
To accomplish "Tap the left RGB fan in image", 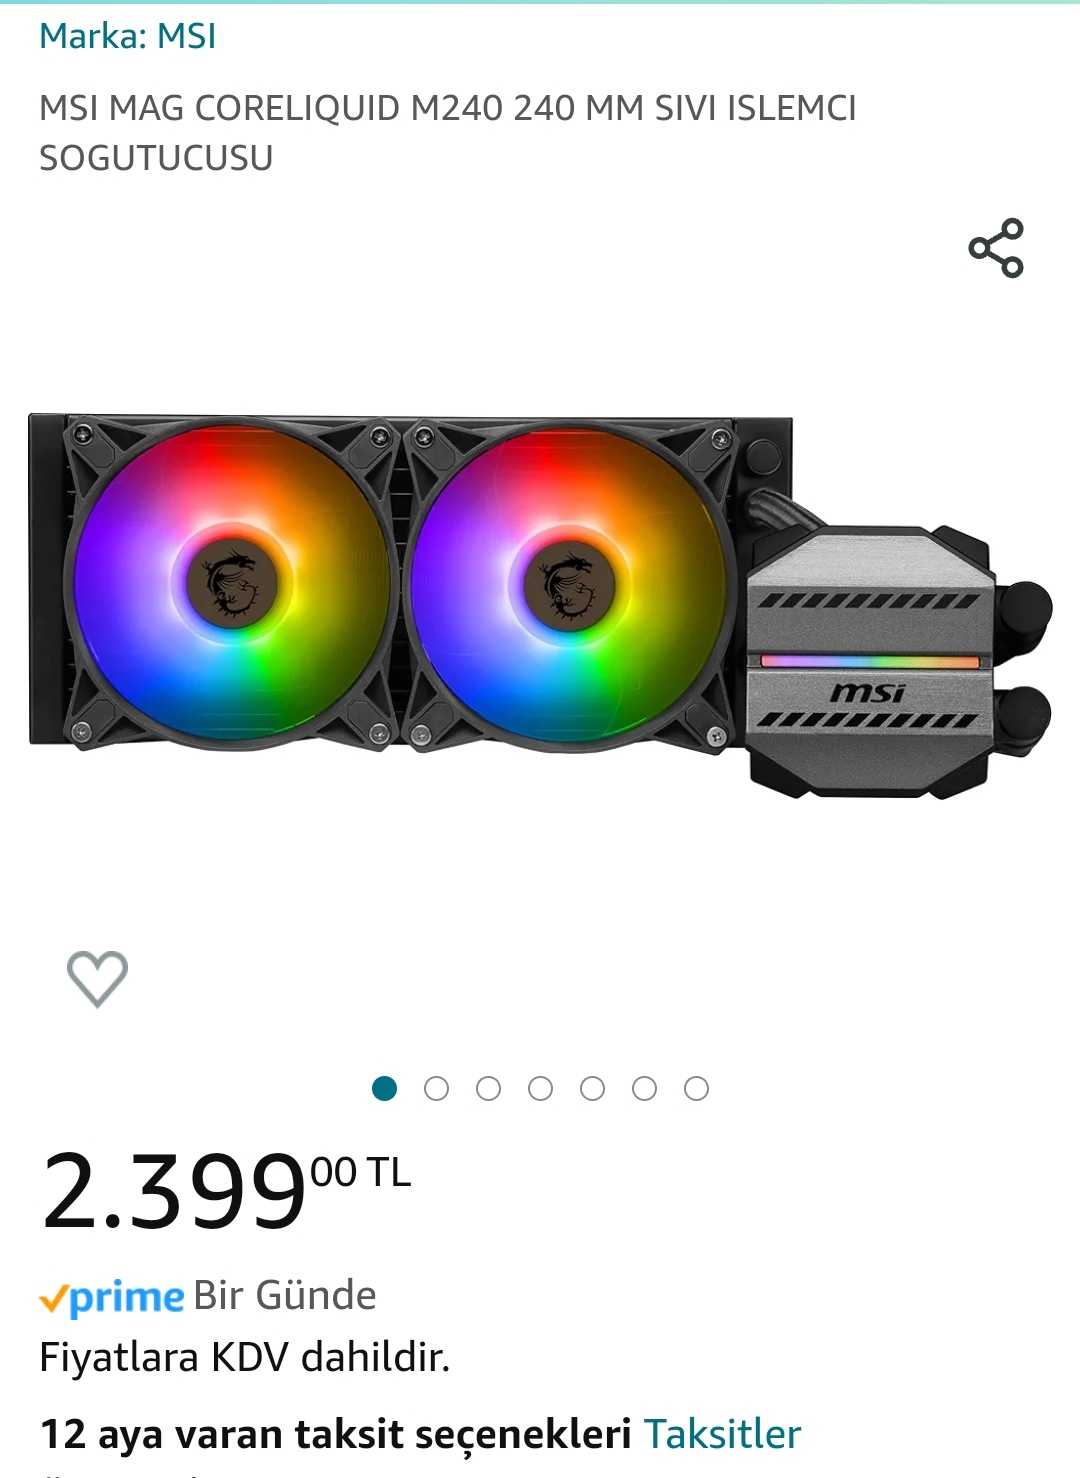I will coord(232,582).
